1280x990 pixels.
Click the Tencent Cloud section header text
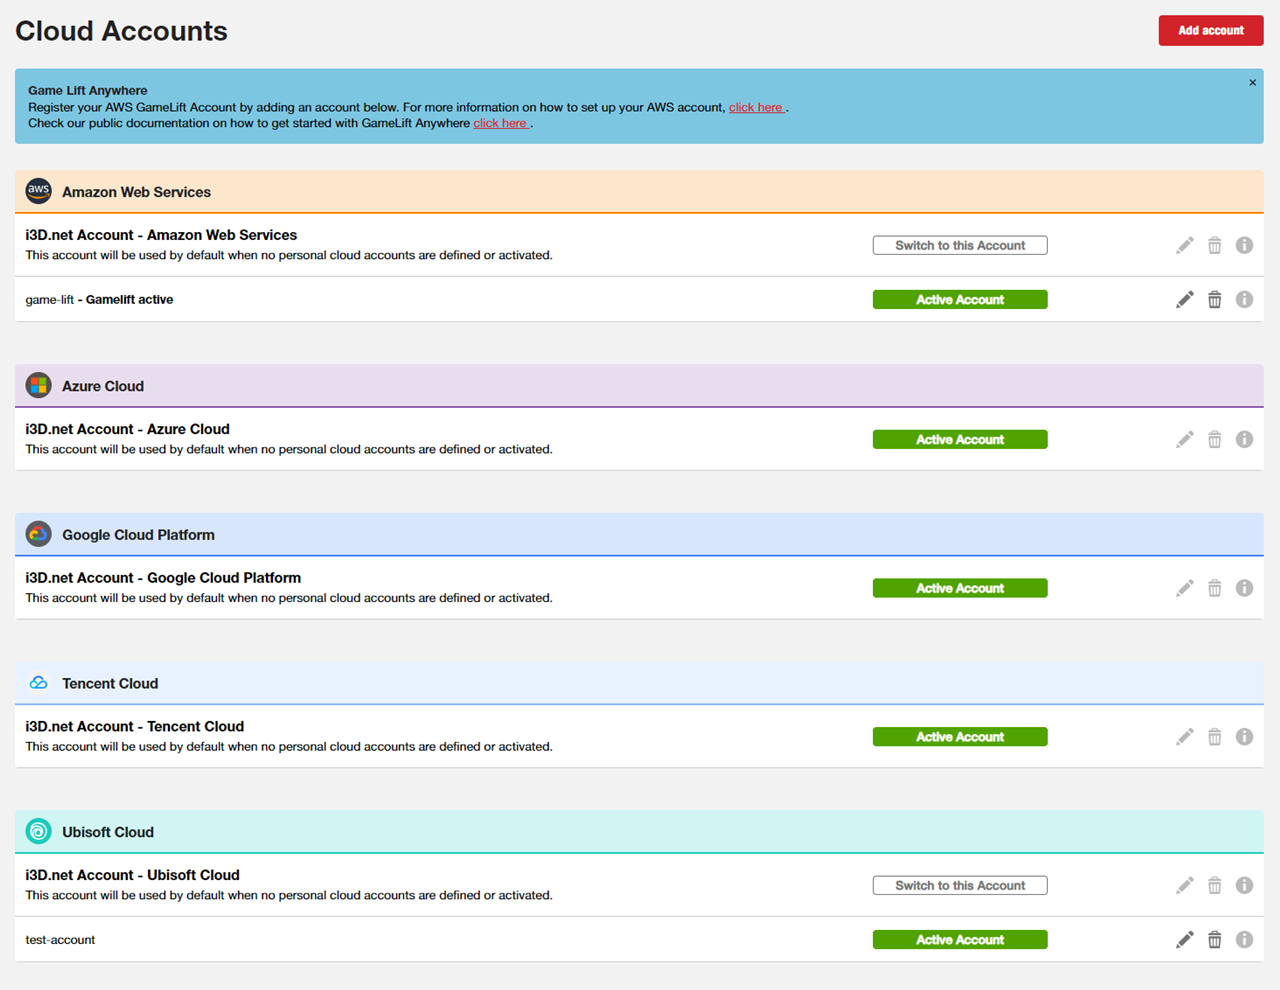[110, 684]
